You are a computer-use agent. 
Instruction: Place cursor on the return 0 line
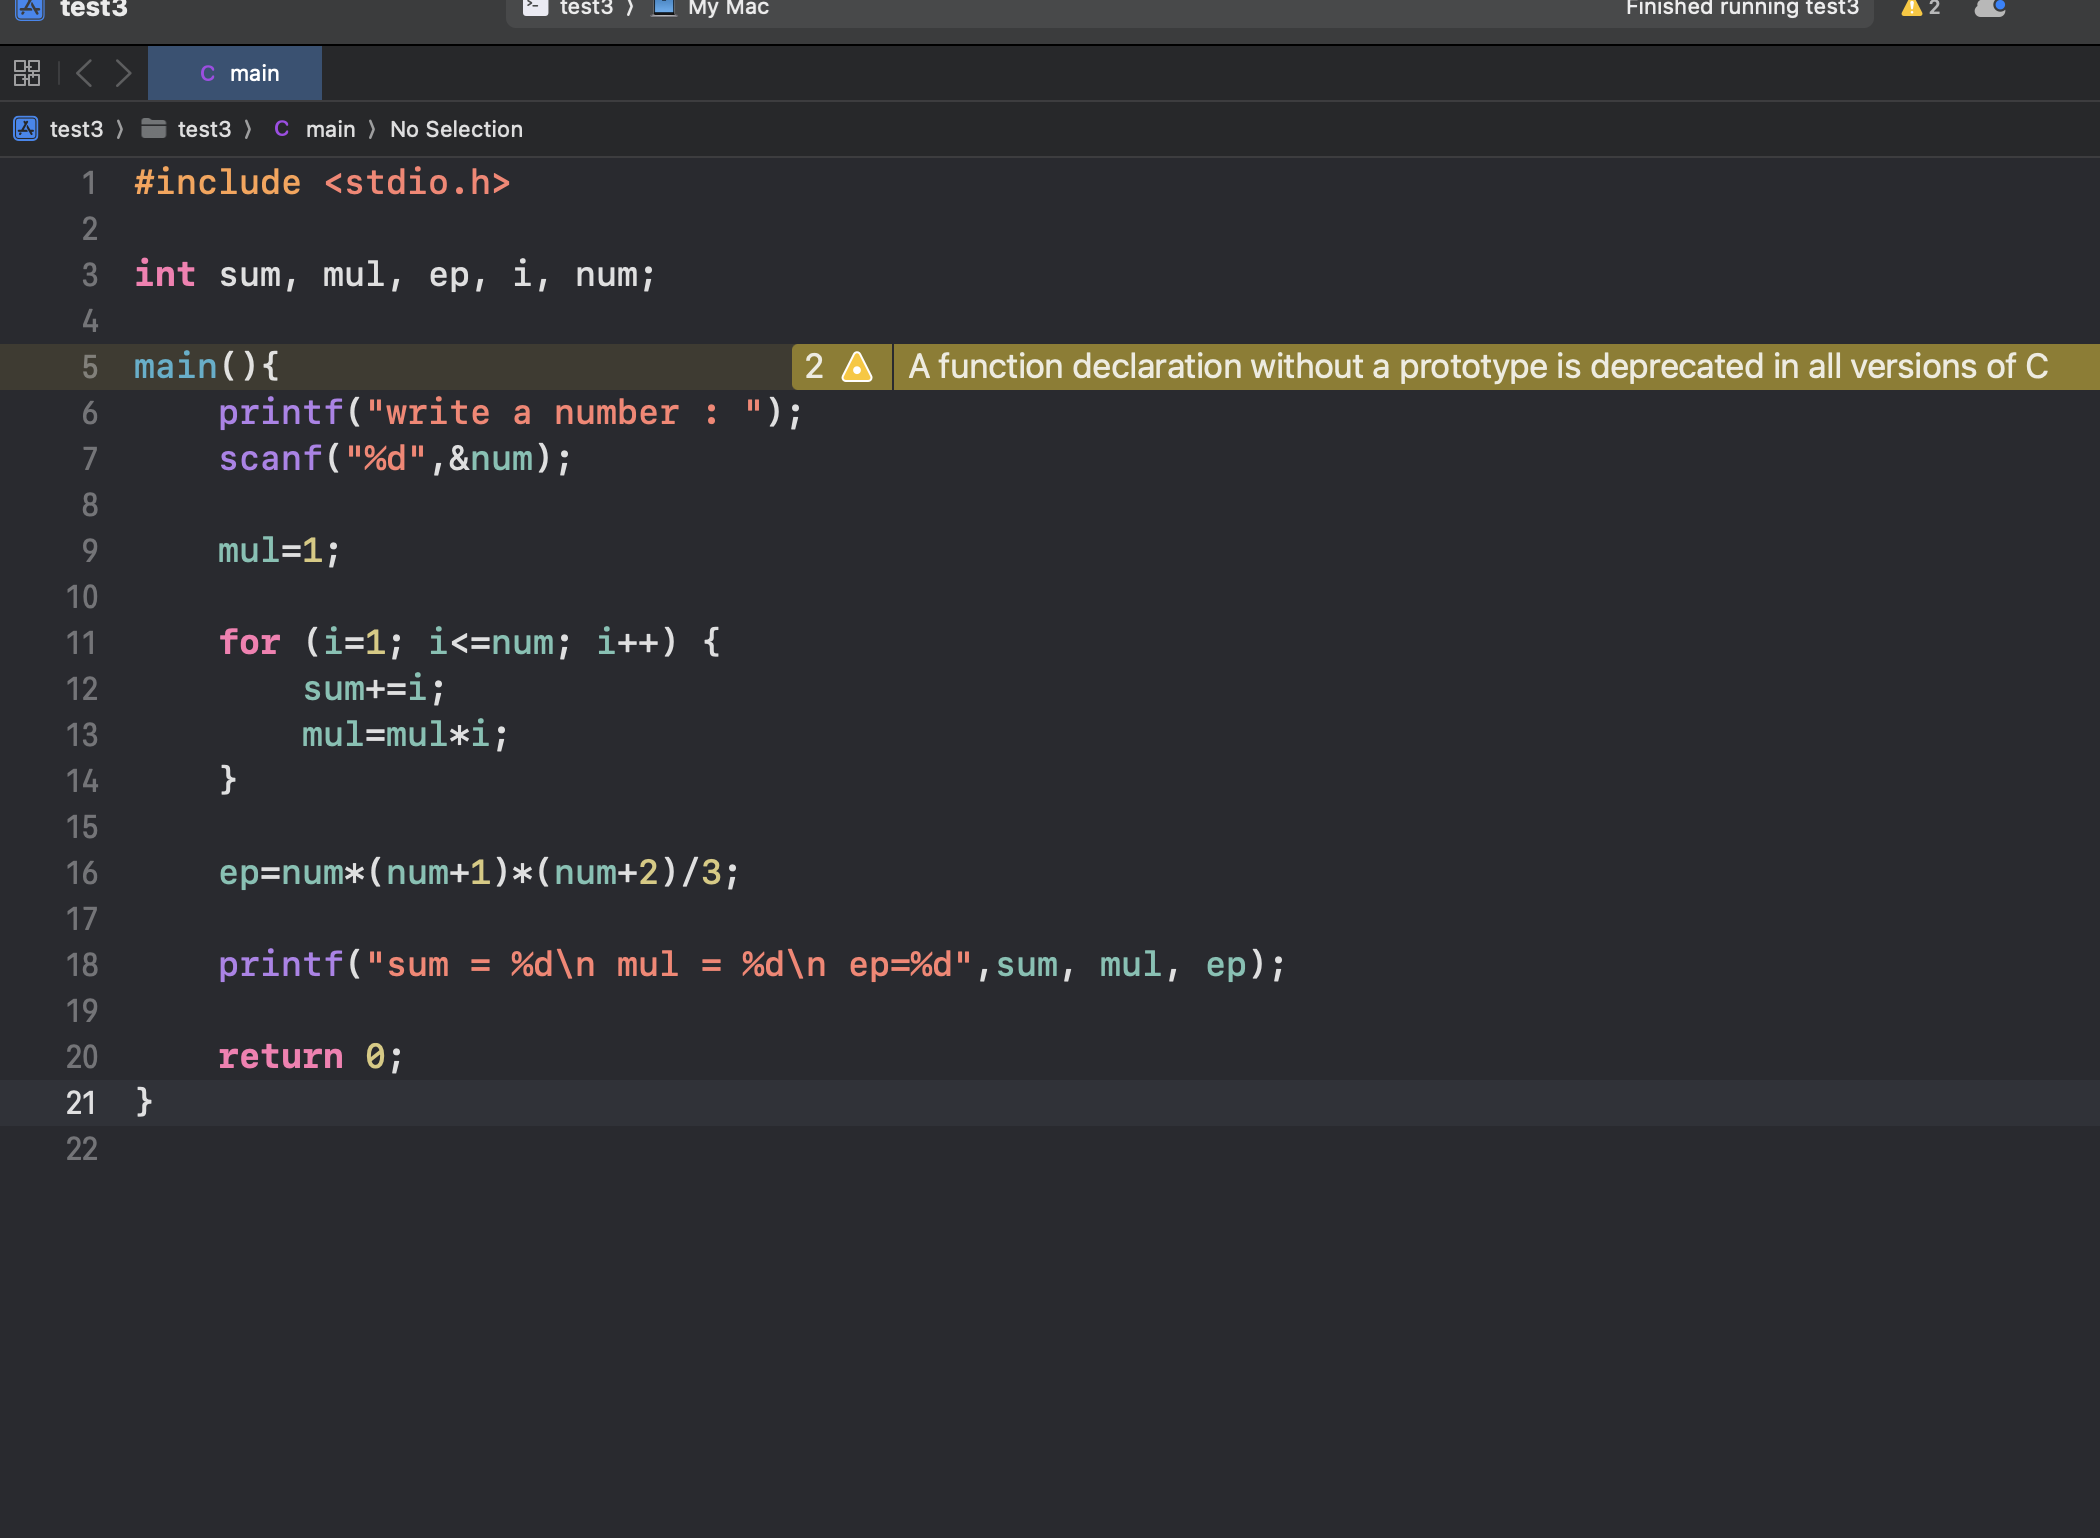tap(310, 1057)
